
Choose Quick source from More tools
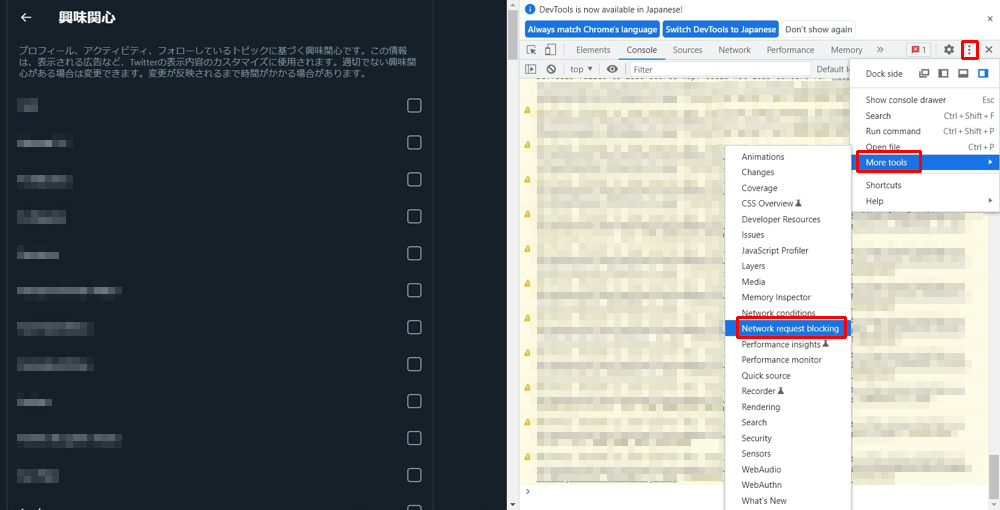pos(788,375)
